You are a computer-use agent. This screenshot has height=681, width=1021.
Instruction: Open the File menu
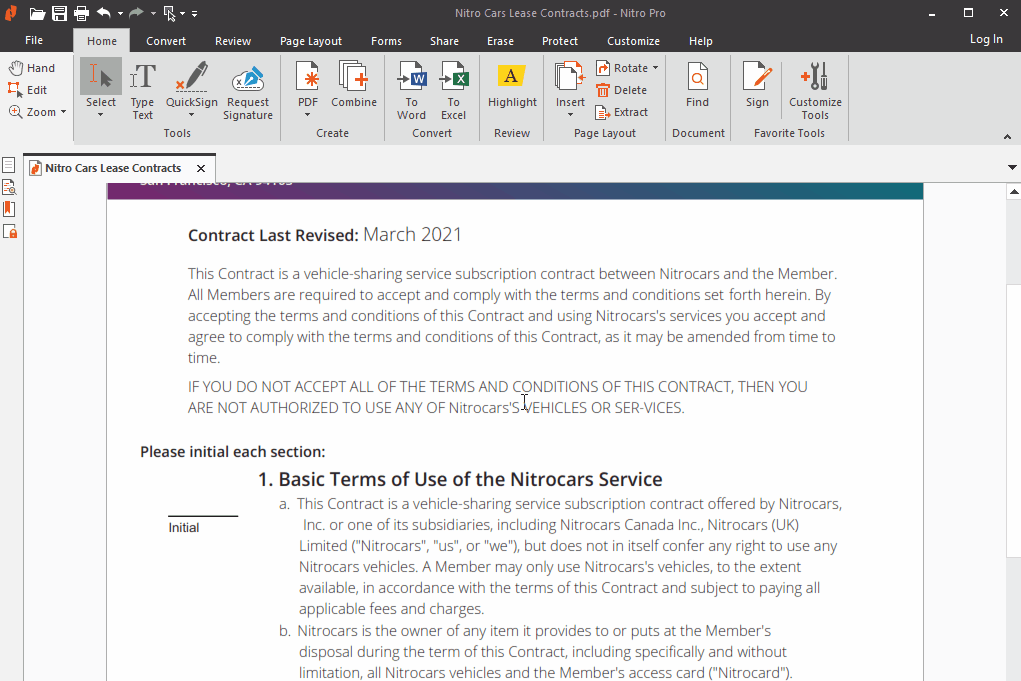pyautogui.click(x=35, y=40)
